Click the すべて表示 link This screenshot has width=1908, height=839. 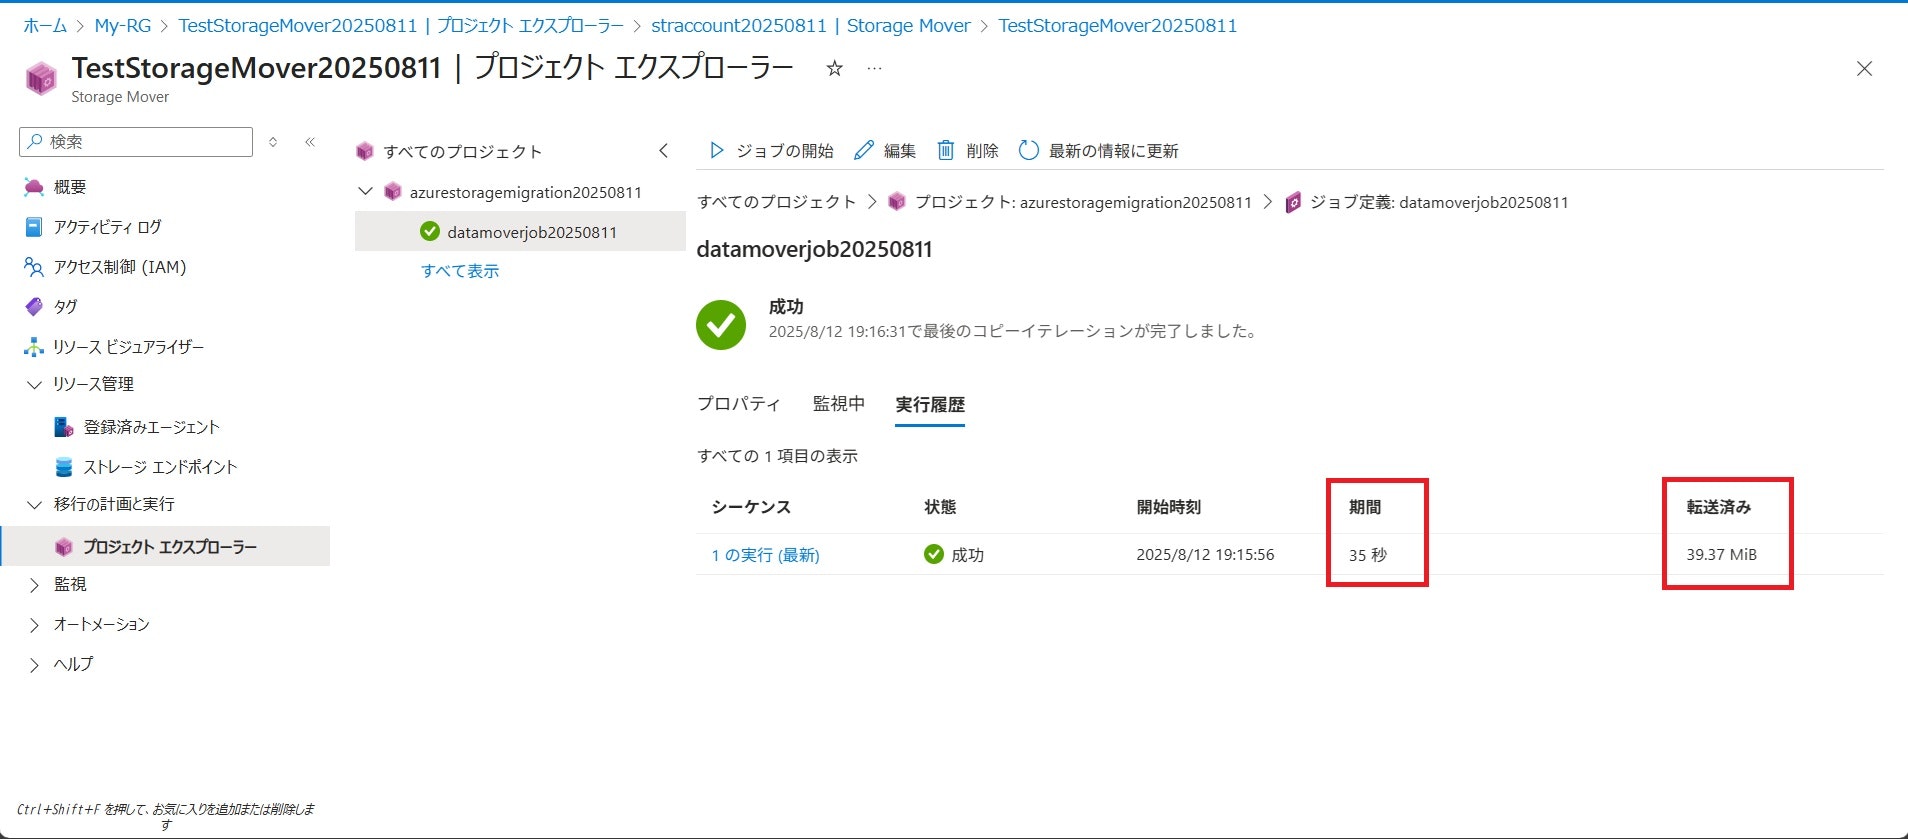(460, 271)
